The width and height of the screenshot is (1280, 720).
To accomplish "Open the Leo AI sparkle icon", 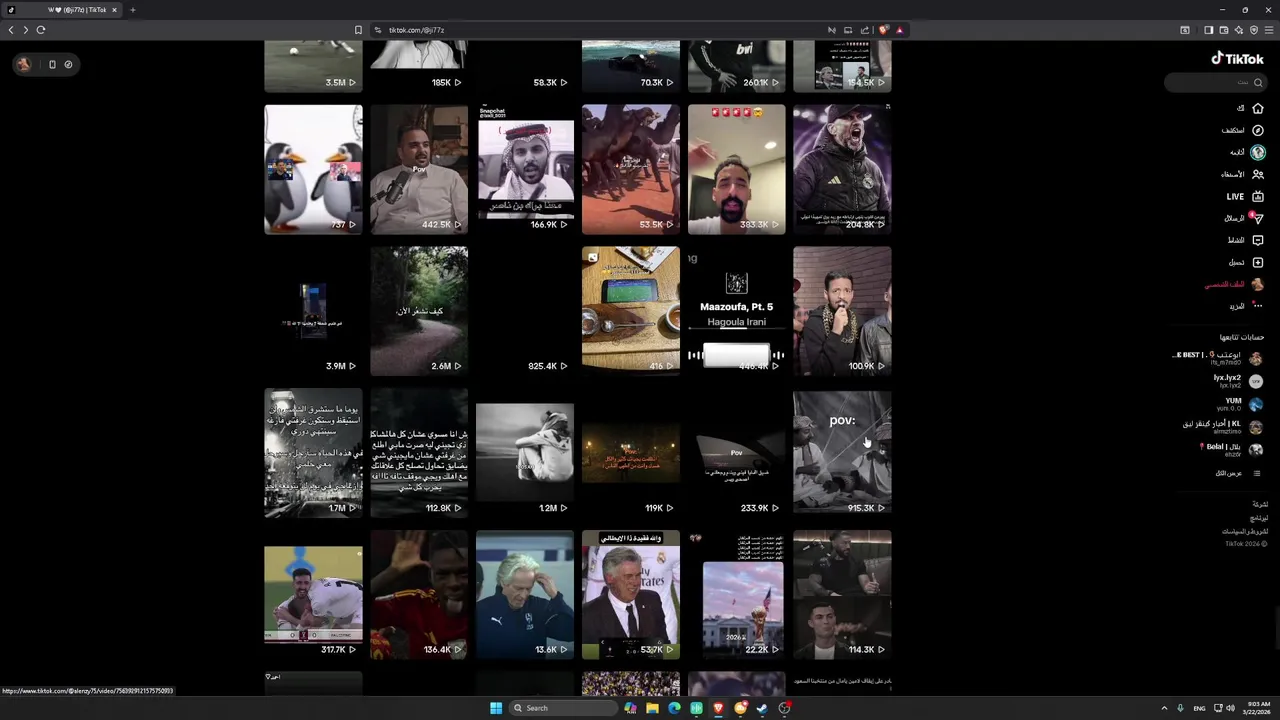I will click(1239, 30).
